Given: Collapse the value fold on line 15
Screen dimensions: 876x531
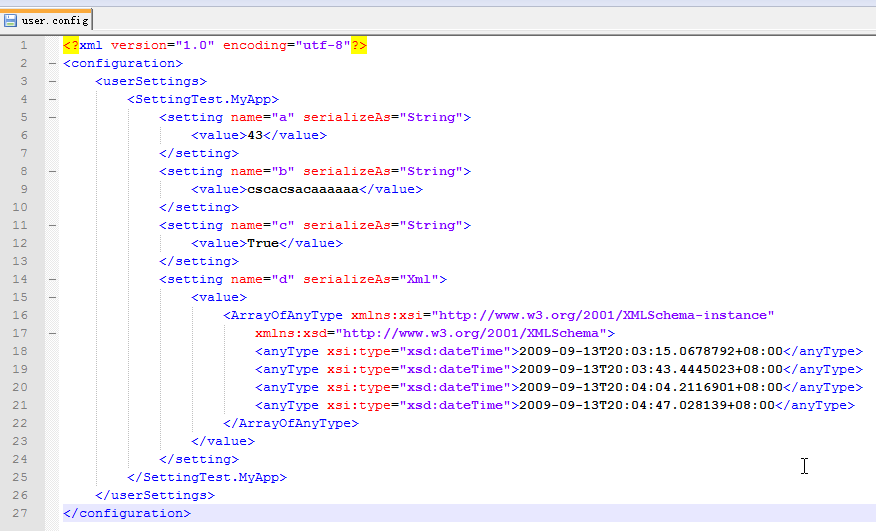Looking at the screenshot, I should click(52, 297).
